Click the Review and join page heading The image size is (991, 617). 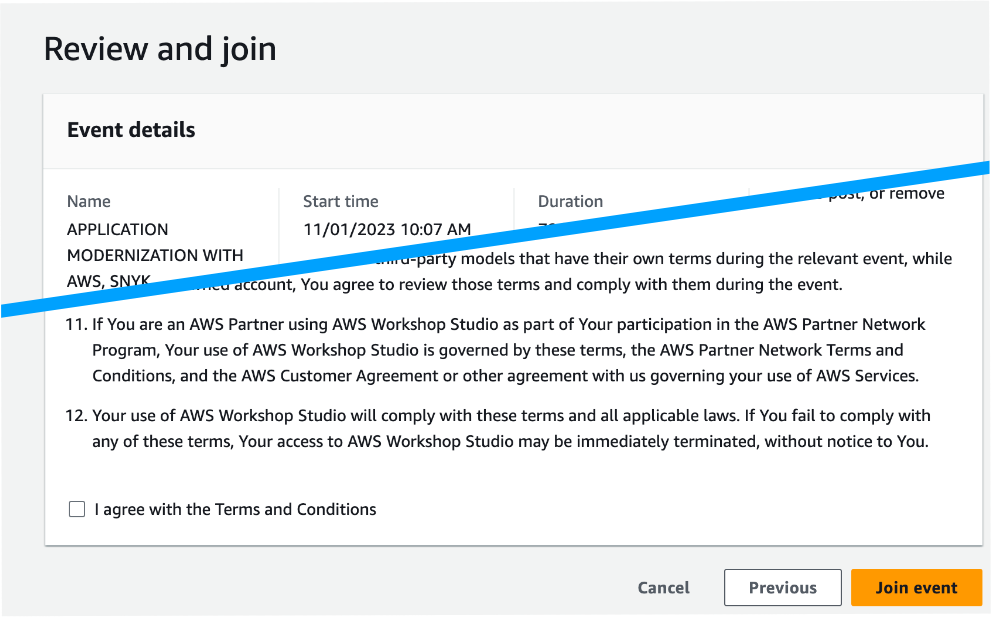click(160, 49)
